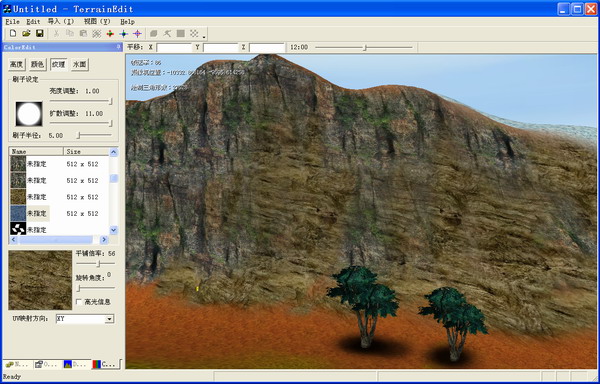Open the 视图(V) view menu
600x384 pixels.
point(97,22)
